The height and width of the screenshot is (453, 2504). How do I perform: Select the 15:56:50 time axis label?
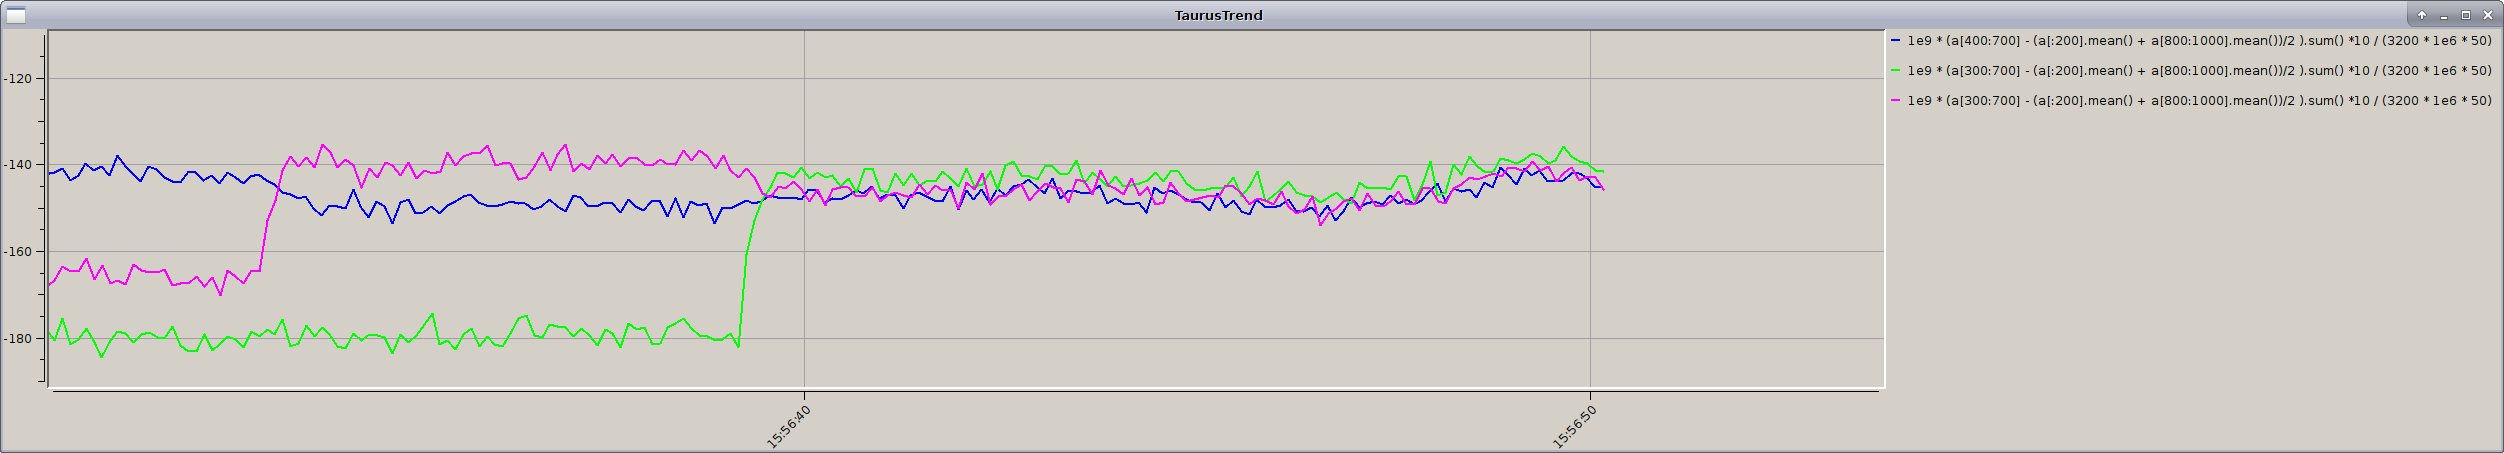[1574, 427]
